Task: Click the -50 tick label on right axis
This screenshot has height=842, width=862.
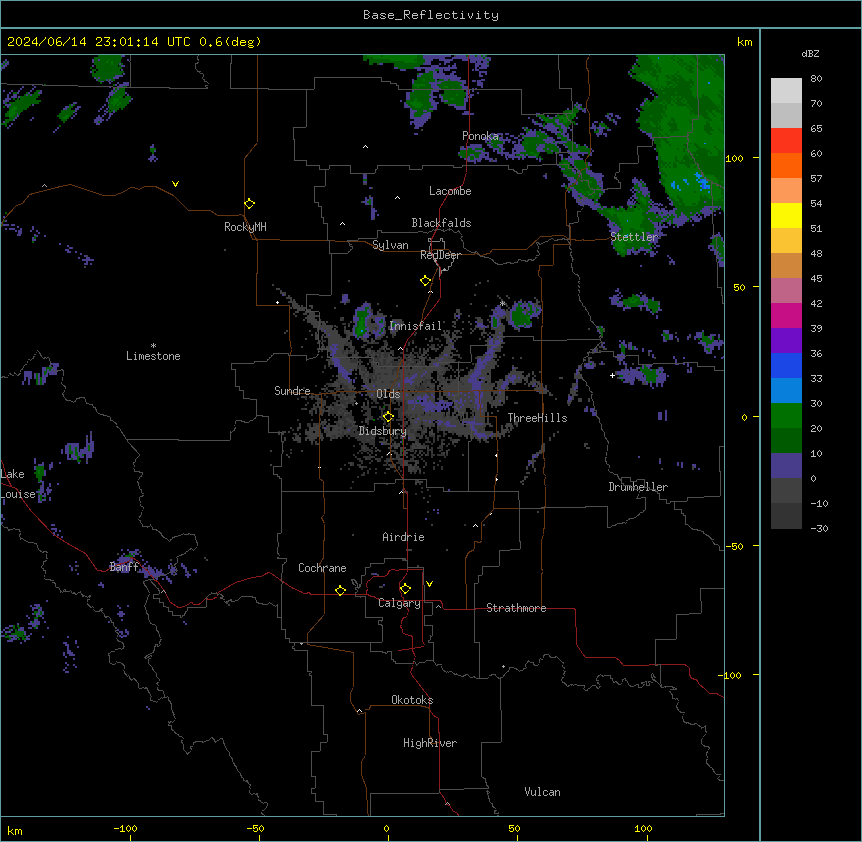Action: (734, 546)
